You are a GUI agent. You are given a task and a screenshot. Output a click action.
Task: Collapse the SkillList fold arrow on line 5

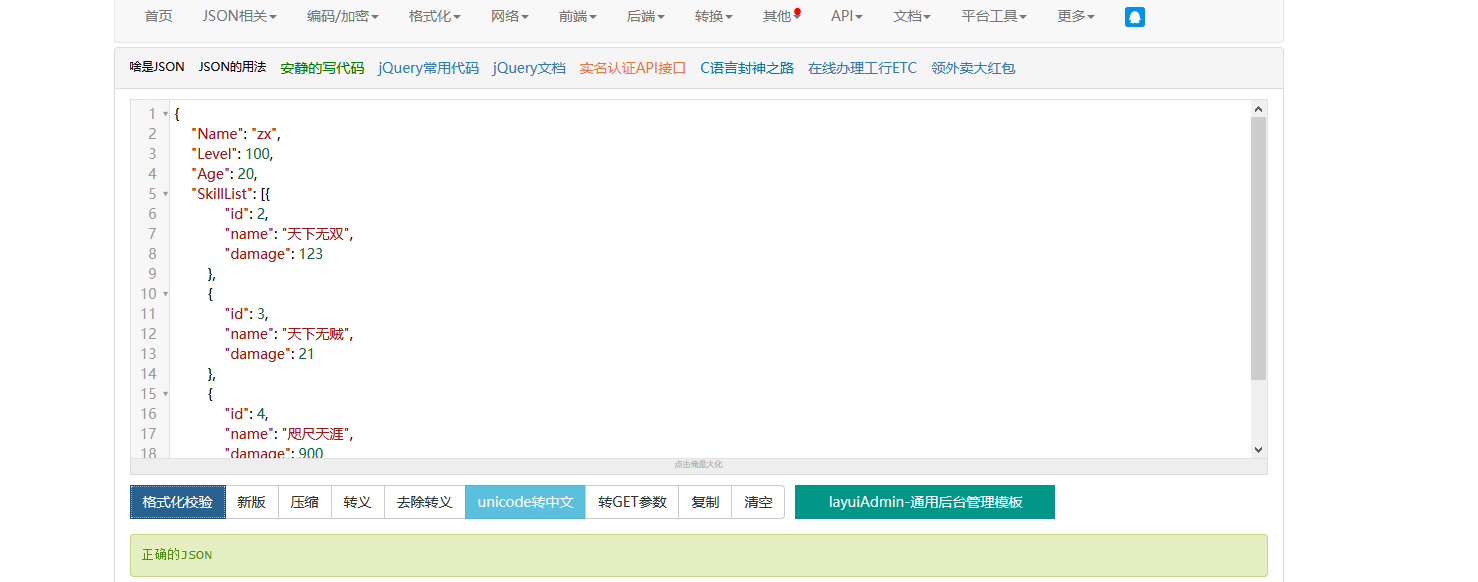(165, 194)
